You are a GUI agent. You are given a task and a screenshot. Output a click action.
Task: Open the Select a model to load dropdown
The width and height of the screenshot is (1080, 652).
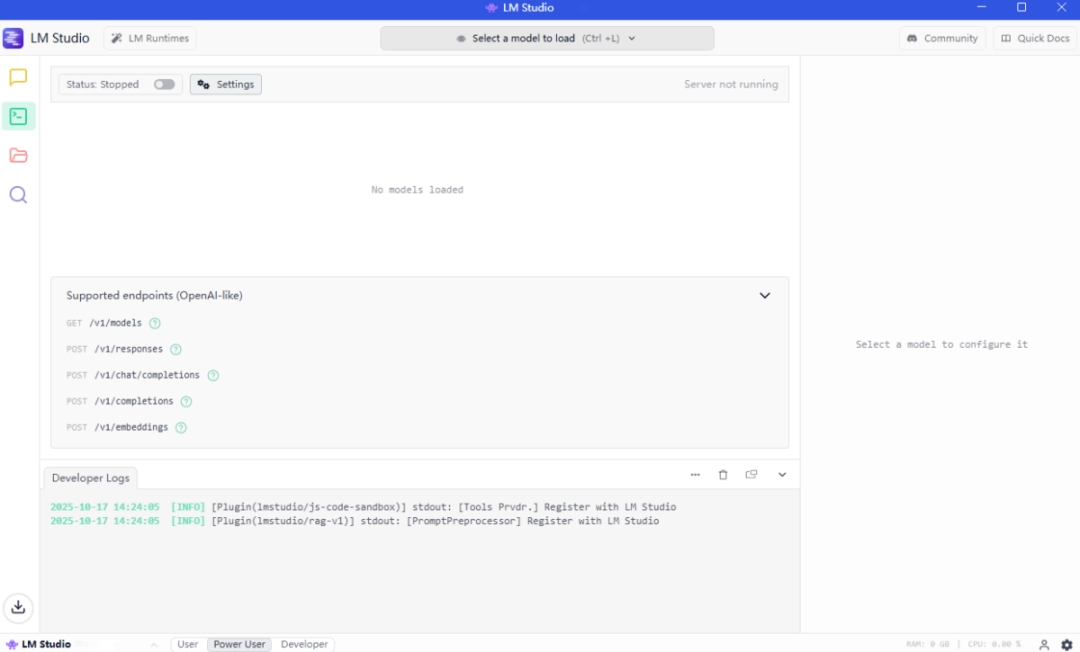(547, 37)
